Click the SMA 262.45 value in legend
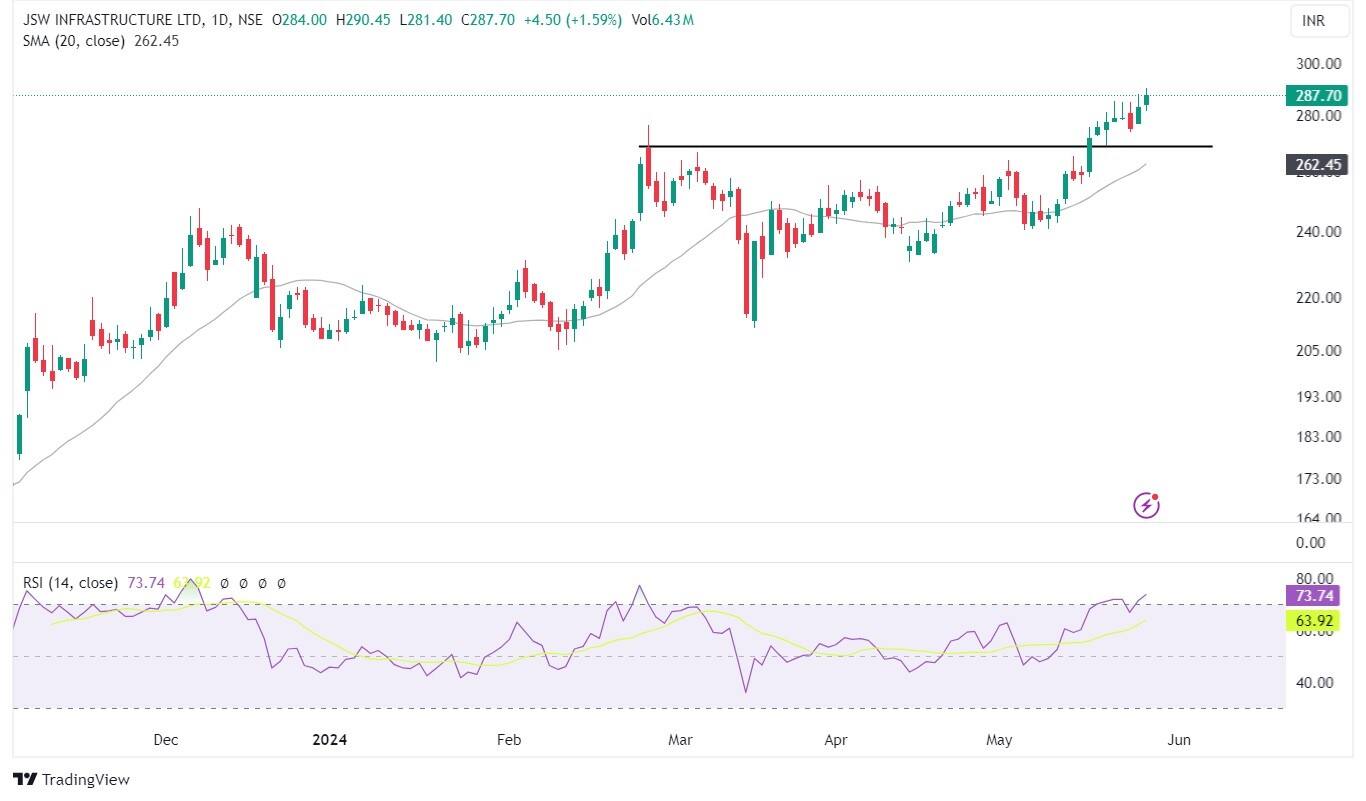This screenshot has height=801, width=1366. pos(156,41)
